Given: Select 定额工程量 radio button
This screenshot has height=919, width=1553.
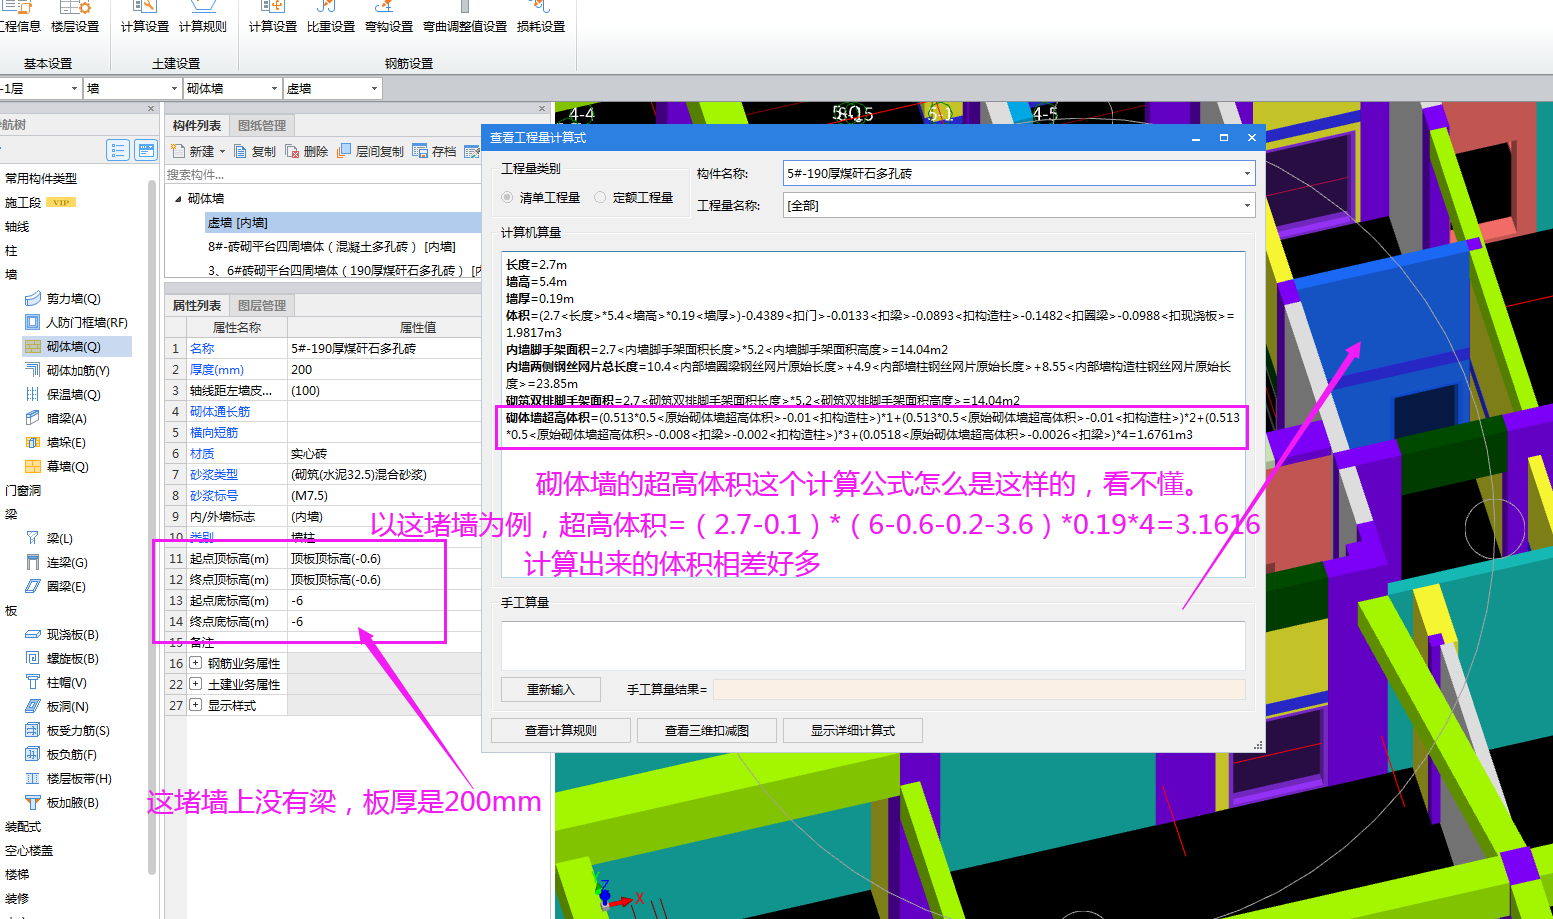Looking at the screenshot, I should [634, 198].
